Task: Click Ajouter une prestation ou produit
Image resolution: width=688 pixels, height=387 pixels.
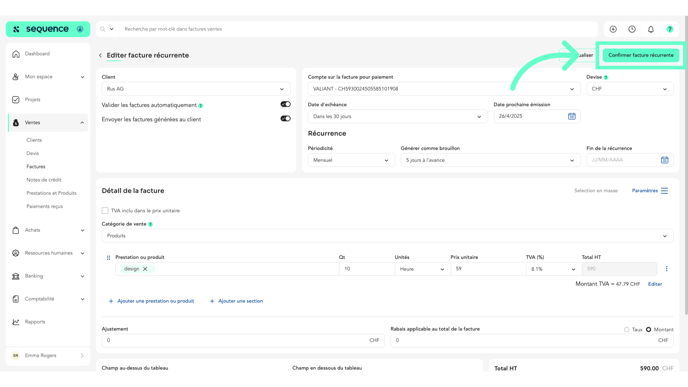Action: tap(151, 301)
